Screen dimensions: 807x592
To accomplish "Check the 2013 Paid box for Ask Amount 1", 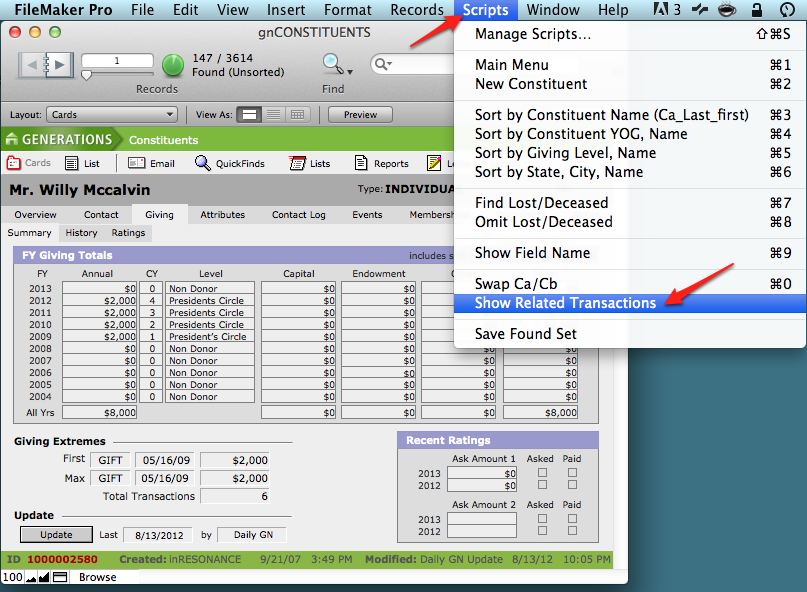I will (x=572, y=473).
